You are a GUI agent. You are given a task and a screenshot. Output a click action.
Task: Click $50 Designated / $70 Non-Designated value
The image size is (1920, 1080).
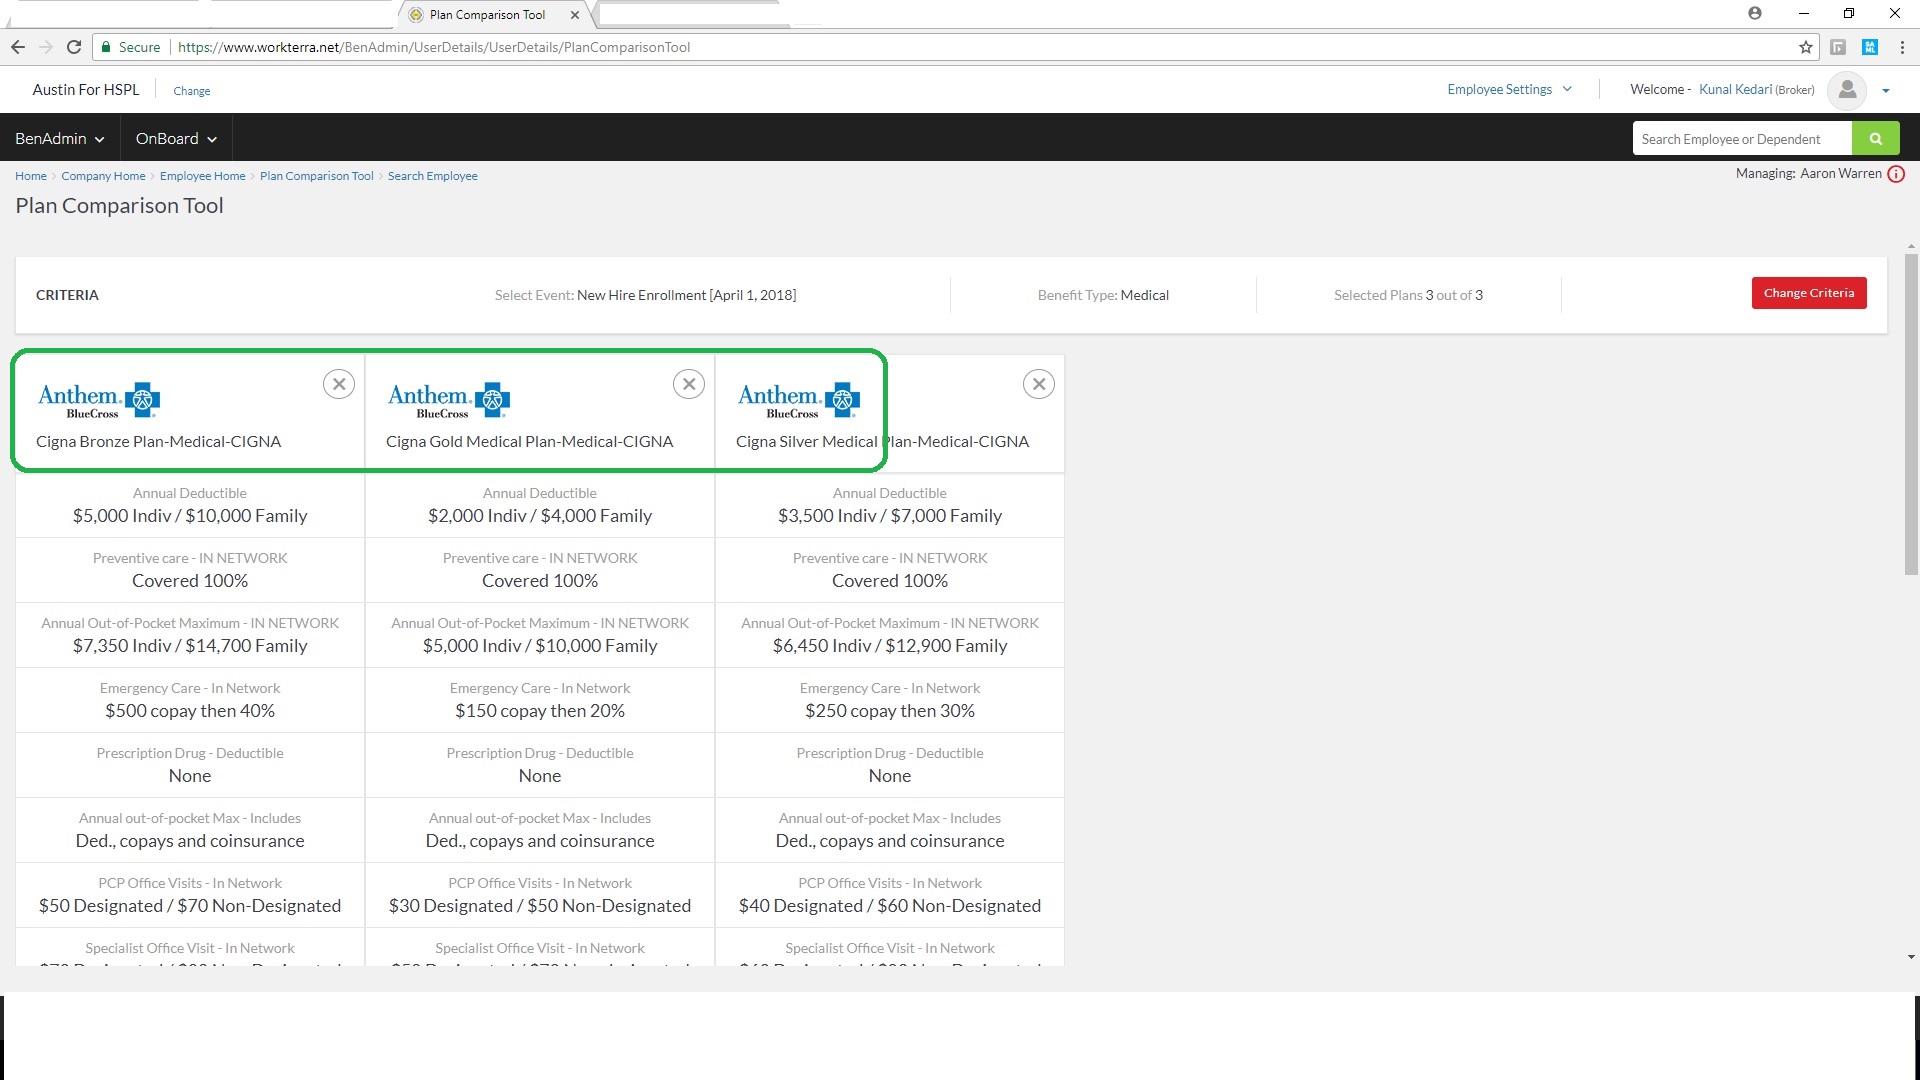(190, 906)
